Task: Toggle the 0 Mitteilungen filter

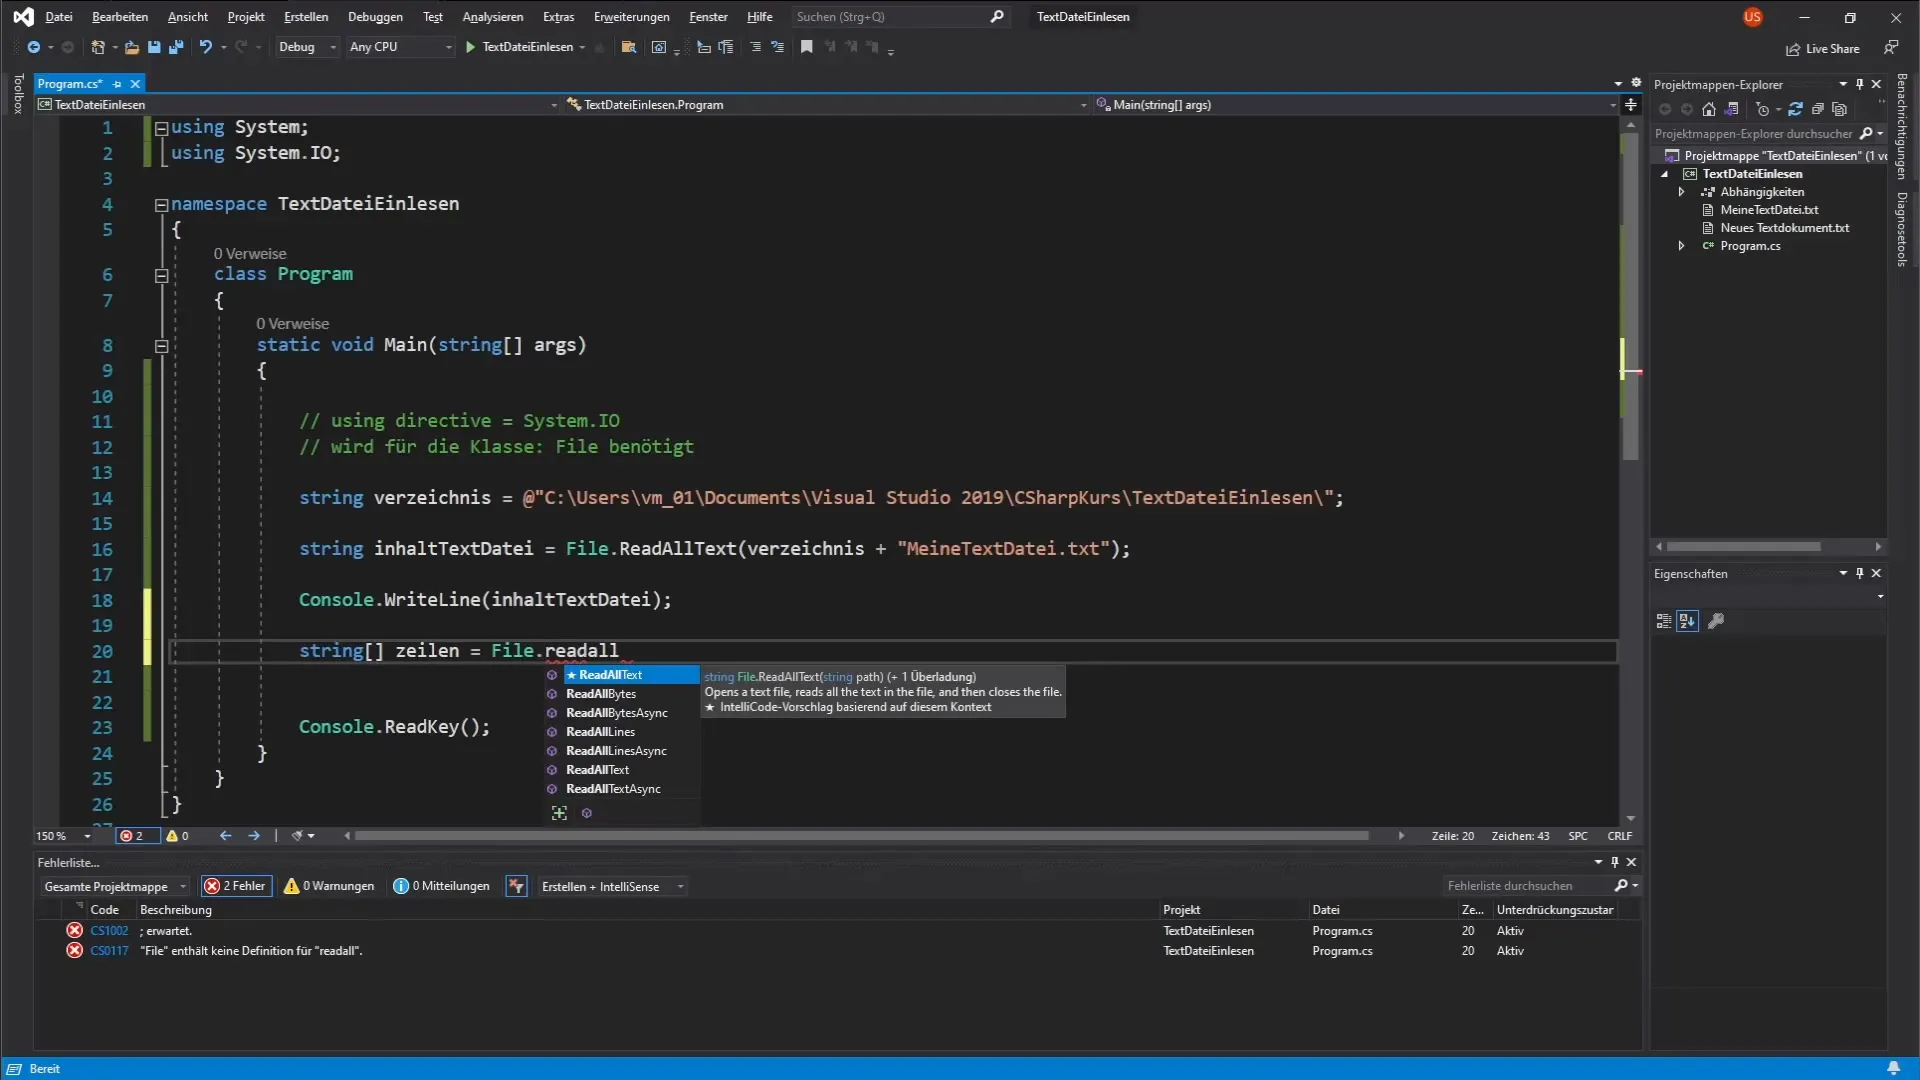Action: [441, 886]
